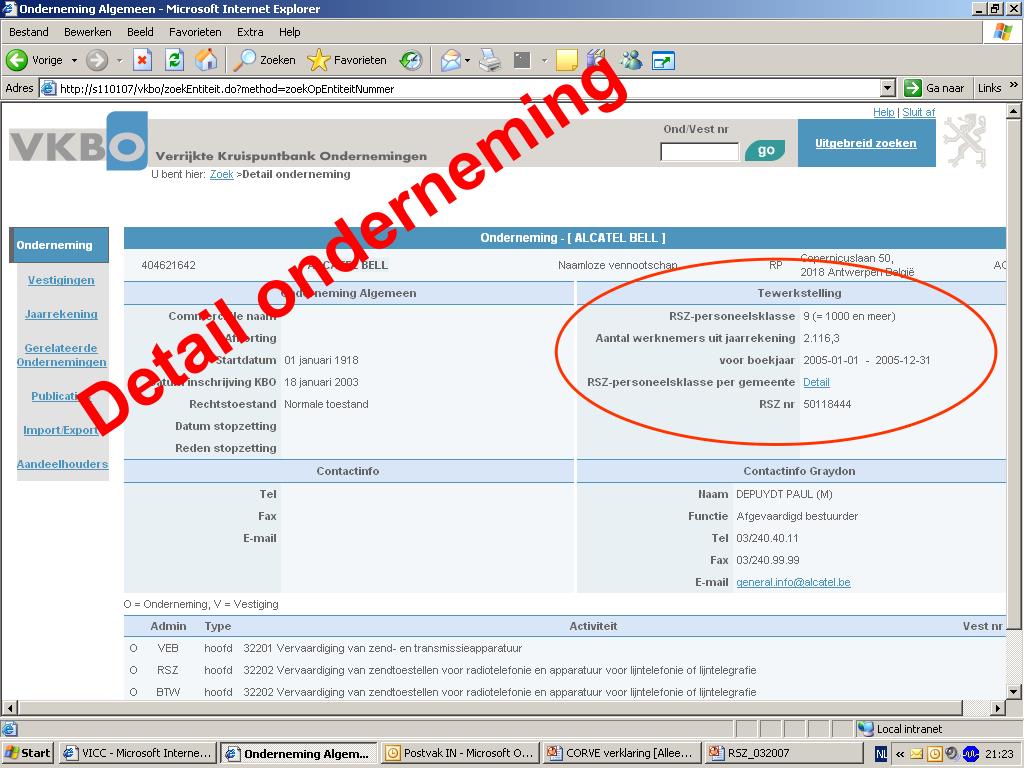The height and width of the screenshot is (768, 1024).
Task: Click the Stop page loading icon
Action: point(142,60)
